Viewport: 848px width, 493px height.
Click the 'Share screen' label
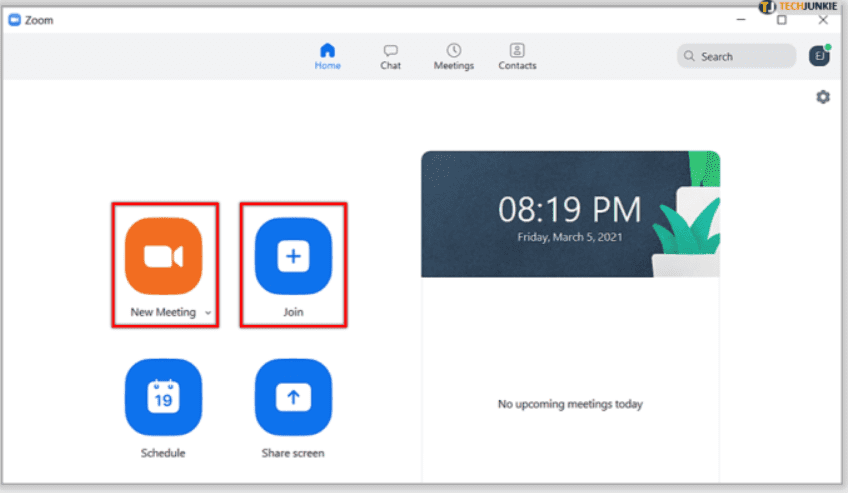293,453
